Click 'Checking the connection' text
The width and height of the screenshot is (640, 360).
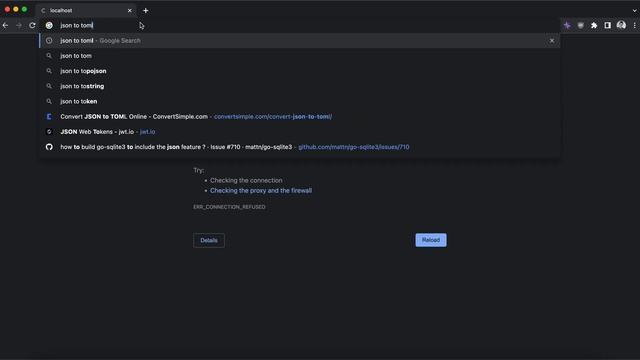pyautogui.click(x=246, y=180)
